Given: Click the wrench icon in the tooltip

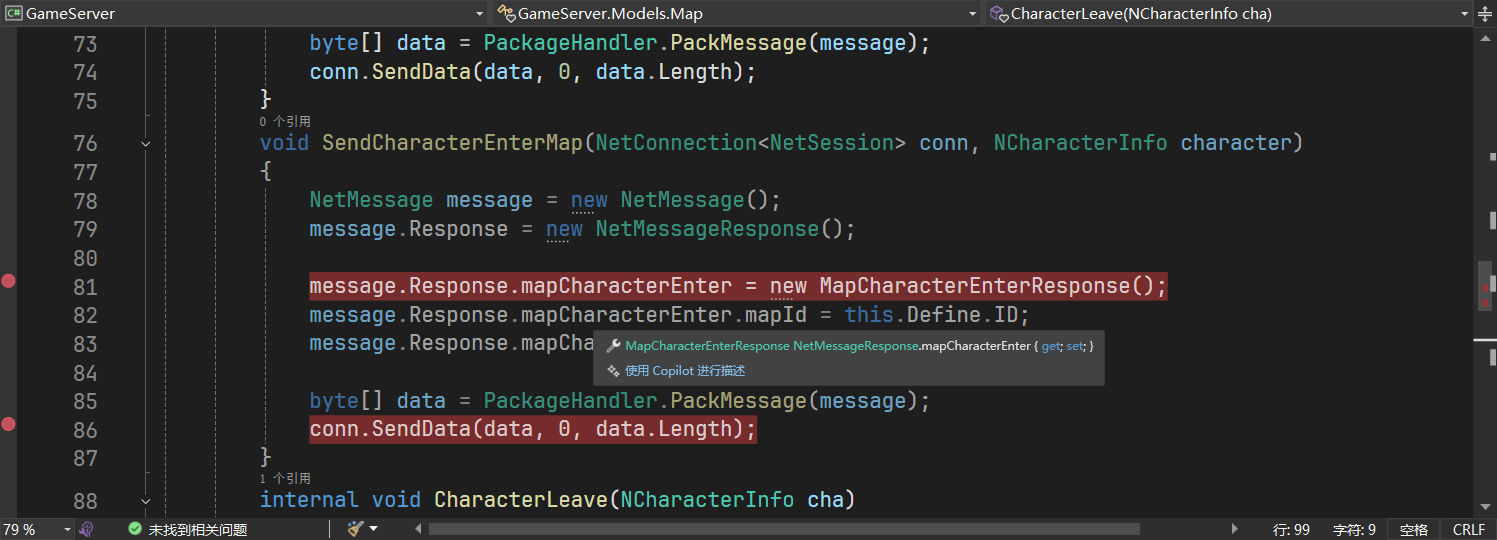Looking at the screenshot, I should pos(613,346).
